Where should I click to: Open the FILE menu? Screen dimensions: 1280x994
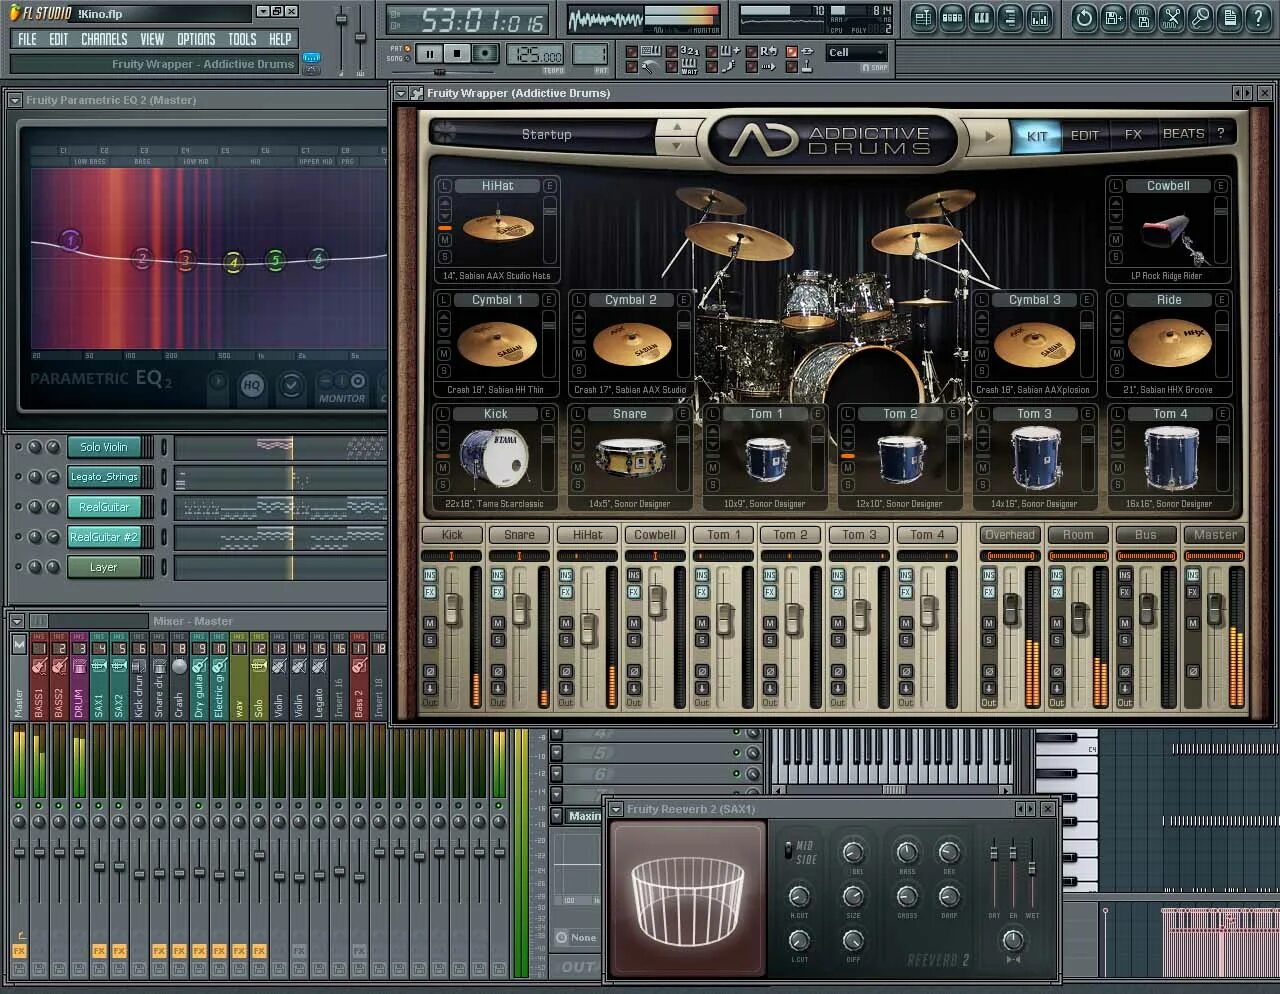pos(28,39)
